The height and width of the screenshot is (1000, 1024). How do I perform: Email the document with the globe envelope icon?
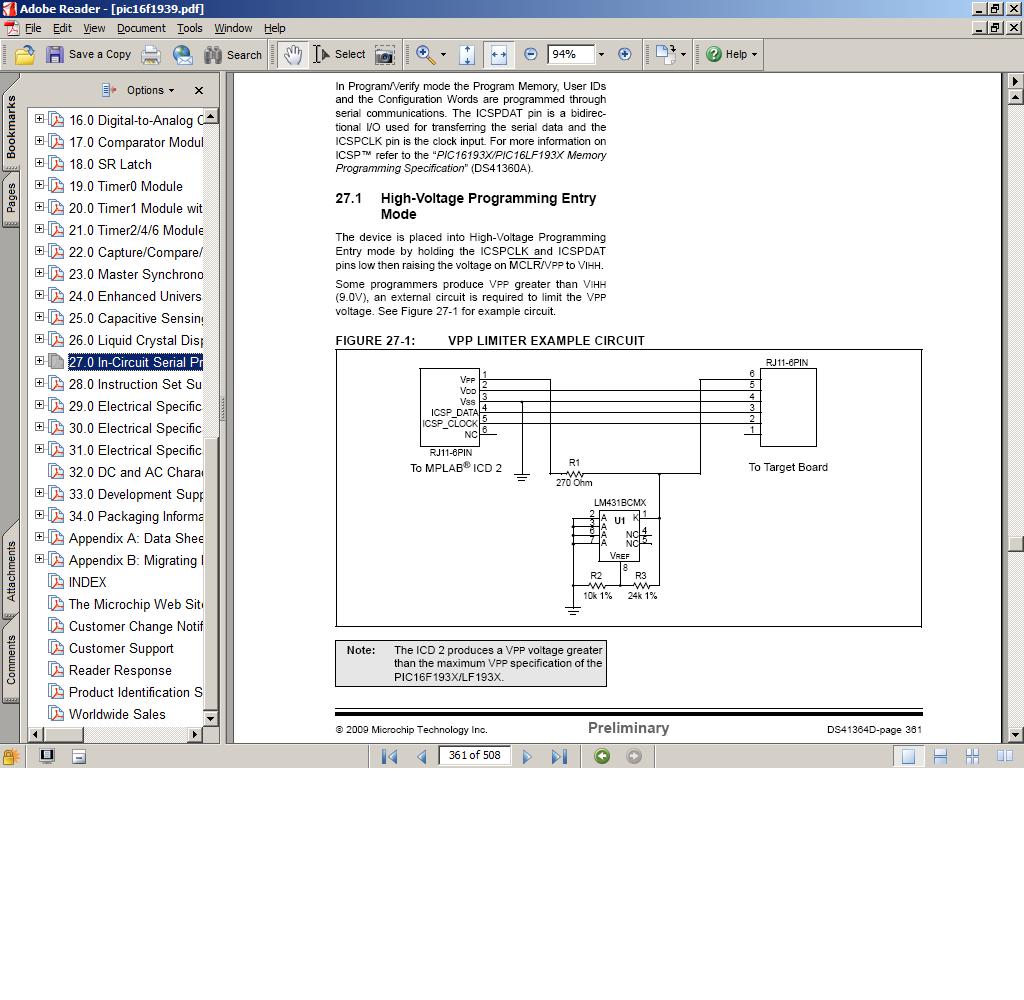(183, 55)
